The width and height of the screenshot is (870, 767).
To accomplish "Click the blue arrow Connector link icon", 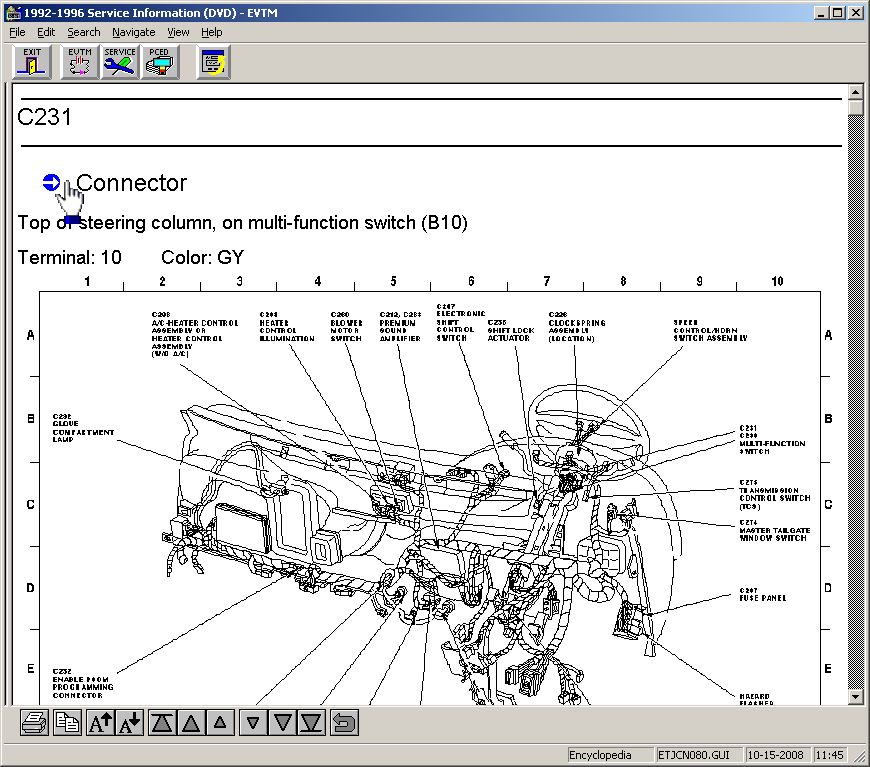I will (51, 182).
